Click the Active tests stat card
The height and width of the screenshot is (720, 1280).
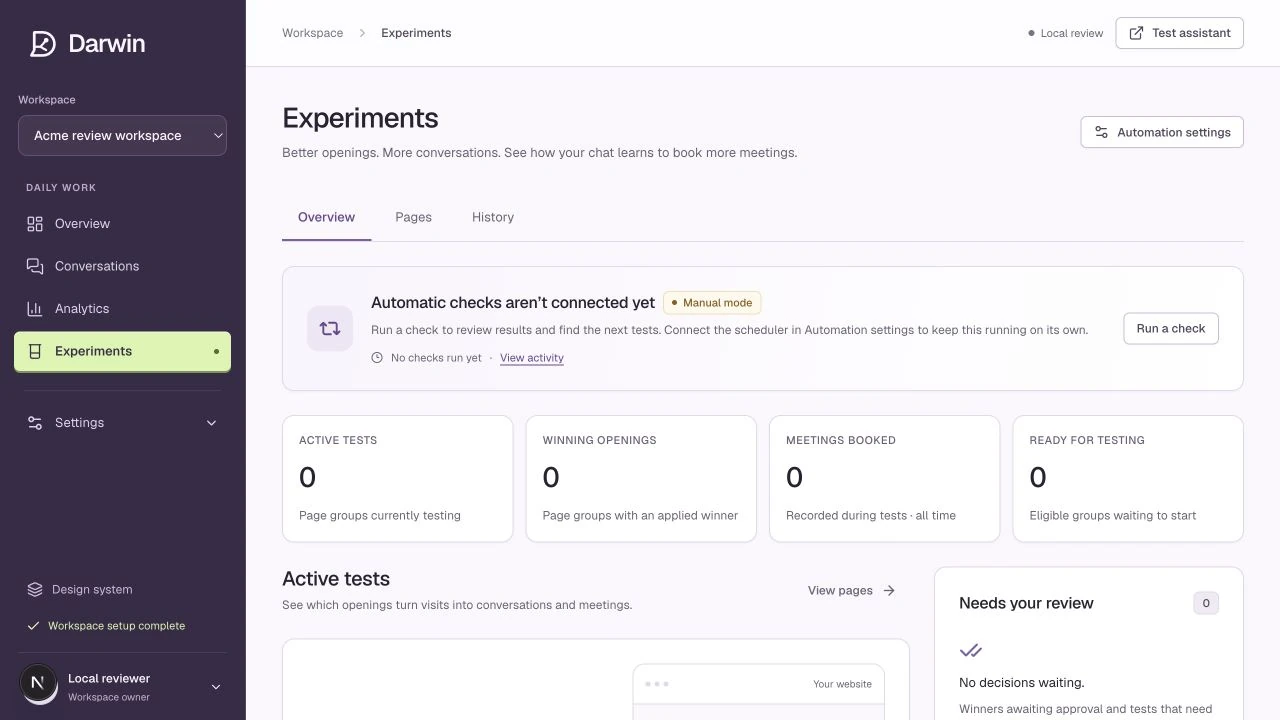point(398,479)
